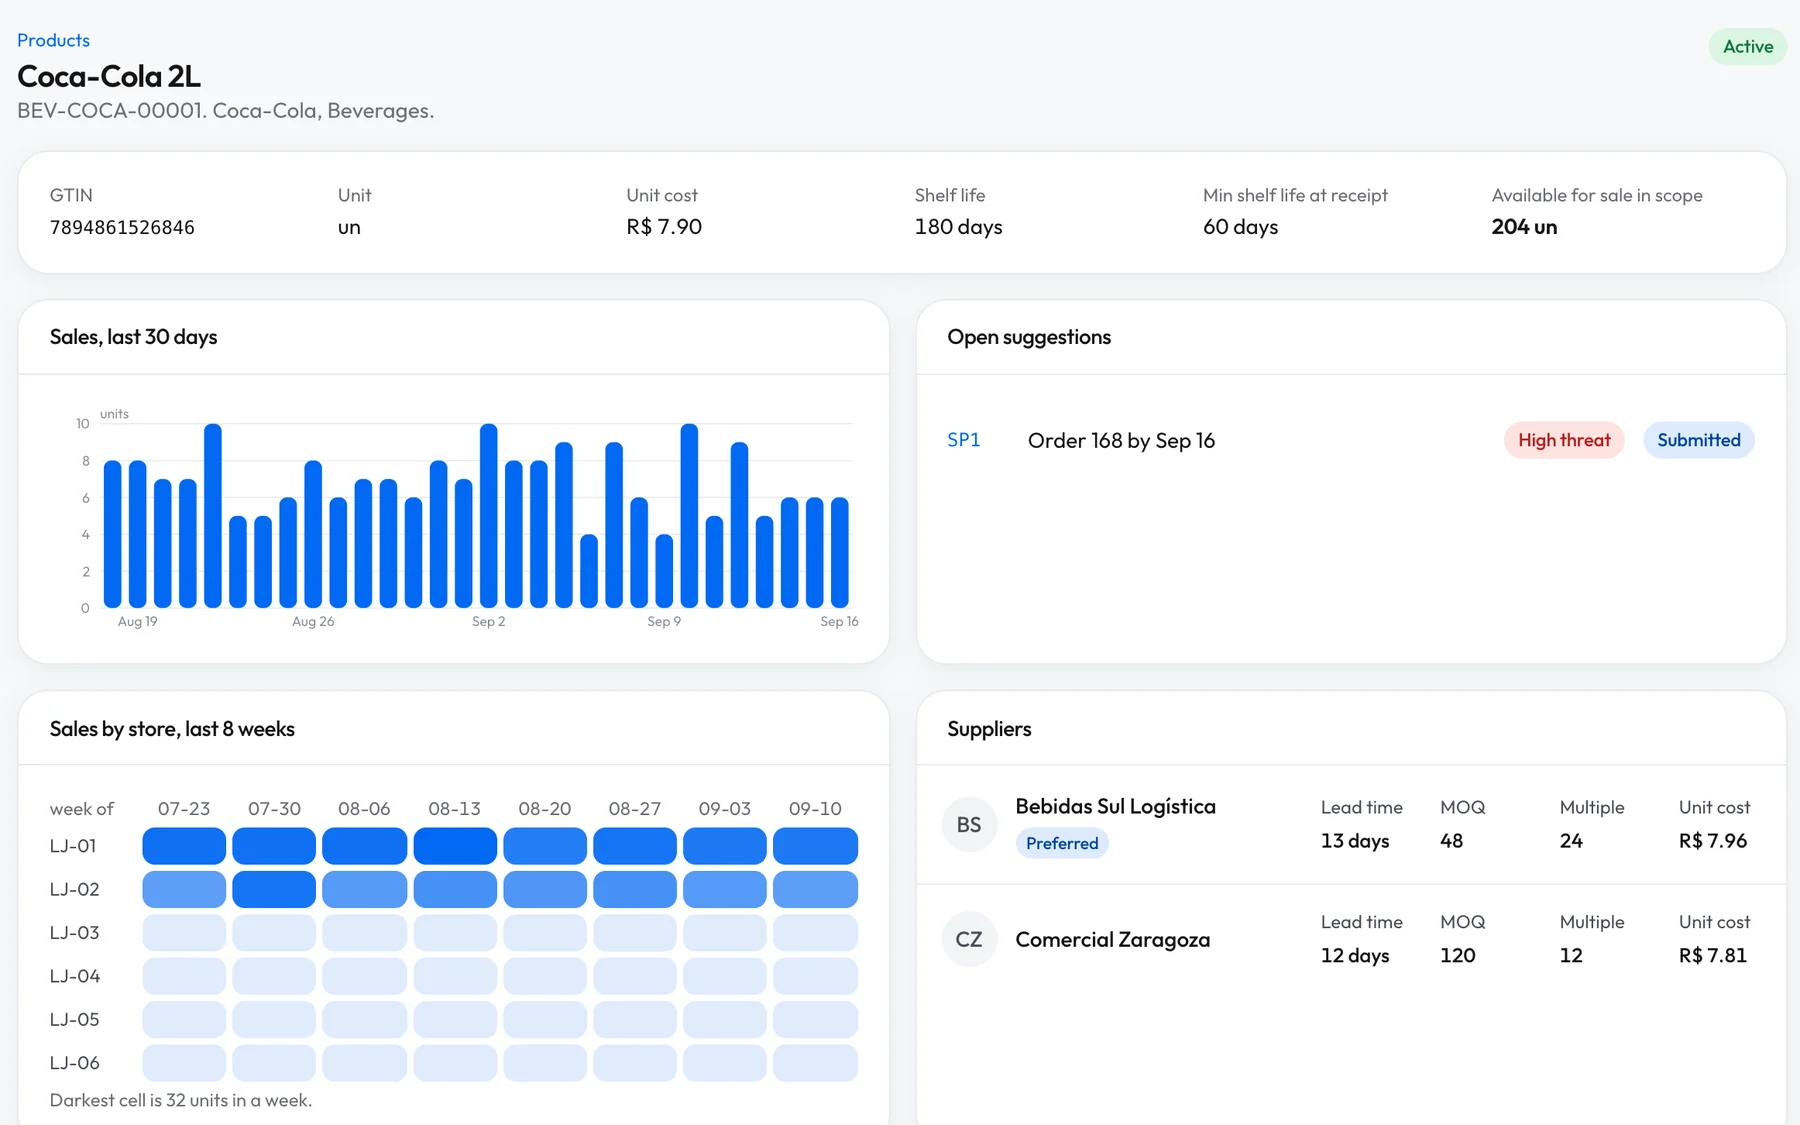Select the LJ-04 cell for week 08-27
This screenshot has height=1125, width=1800.
click(x=635, y=976)
